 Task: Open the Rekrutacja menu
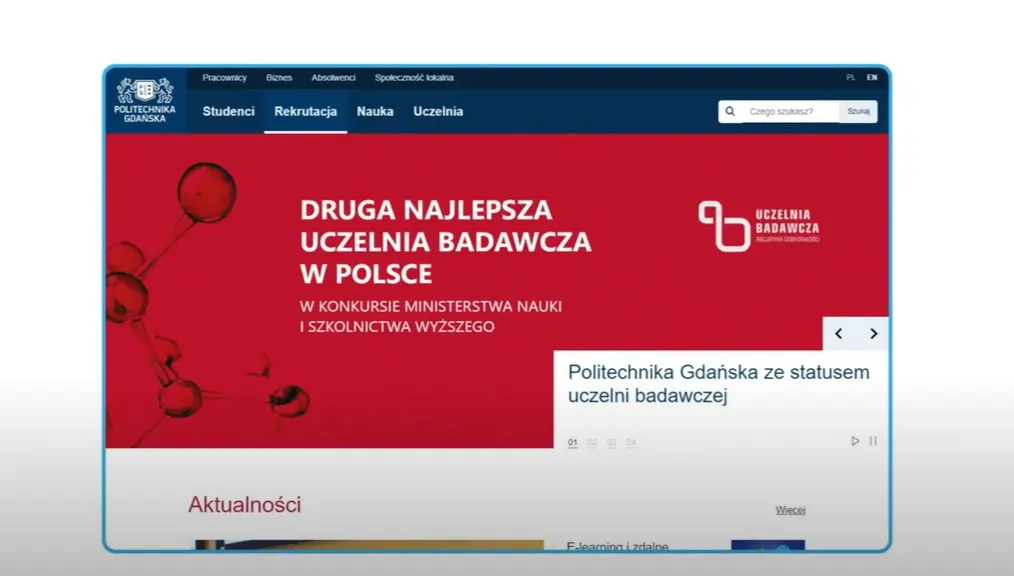[x=305, y=111]
